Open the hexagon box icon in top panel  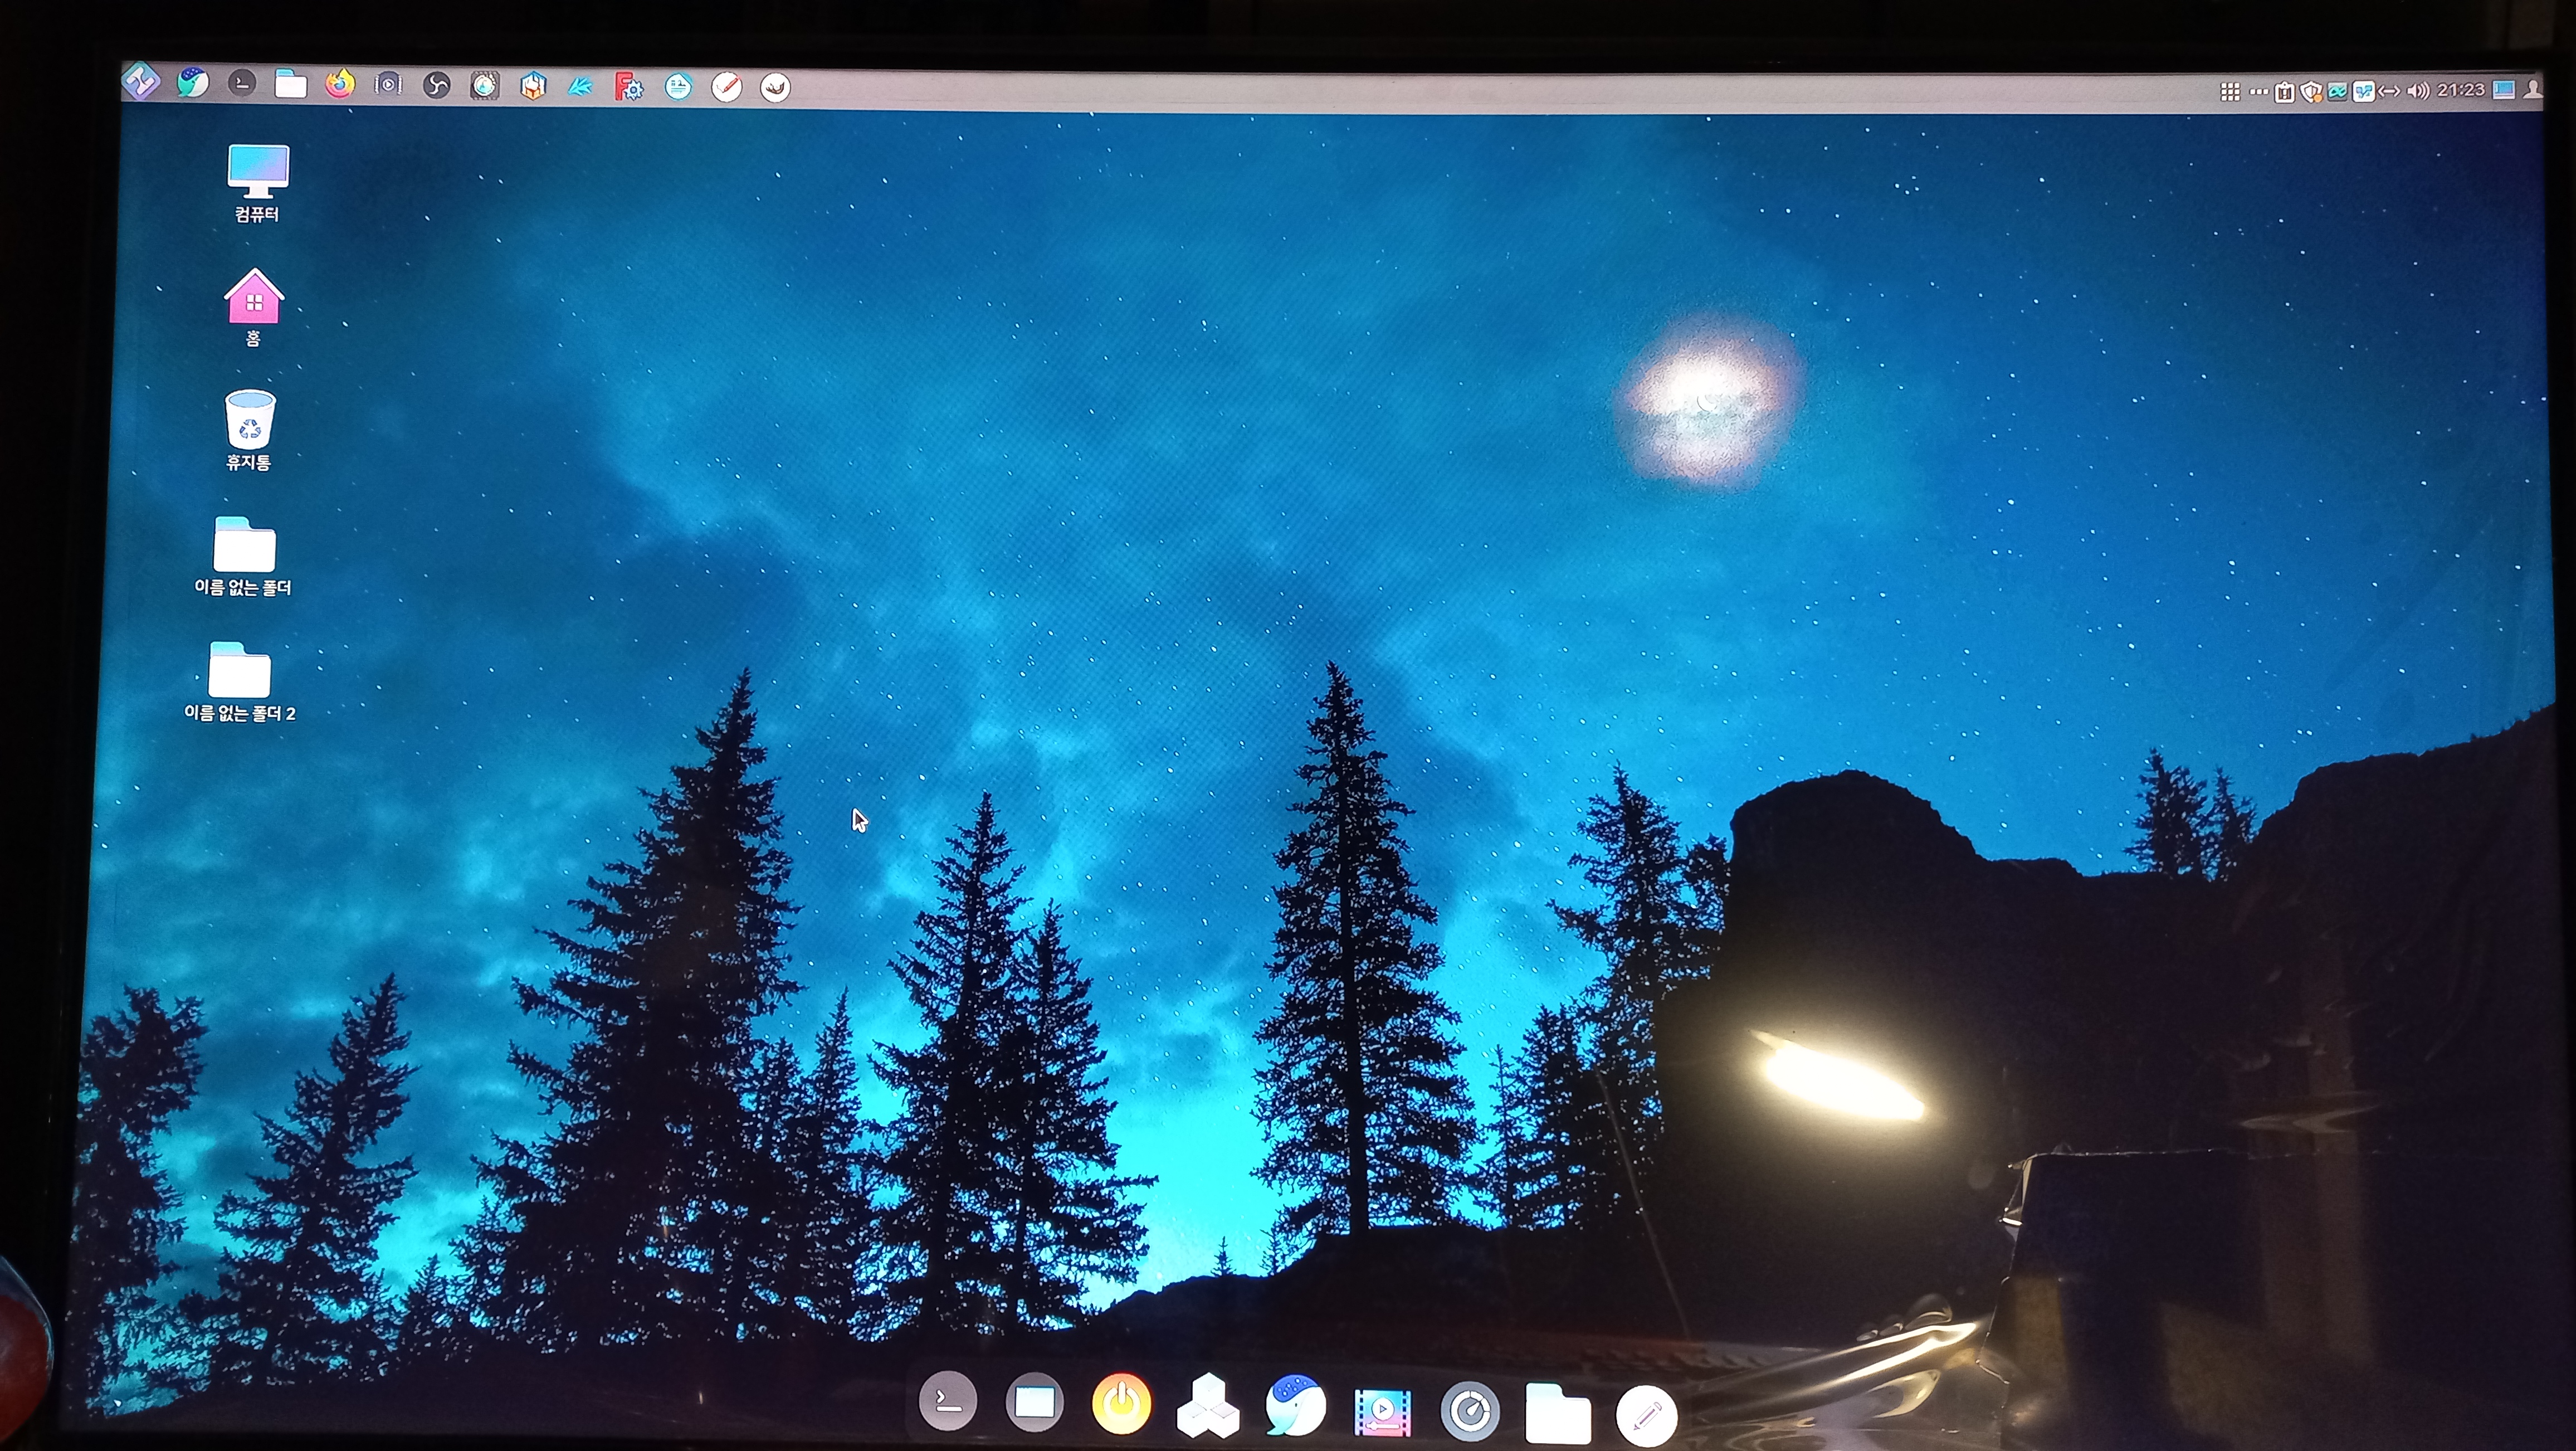533,87
